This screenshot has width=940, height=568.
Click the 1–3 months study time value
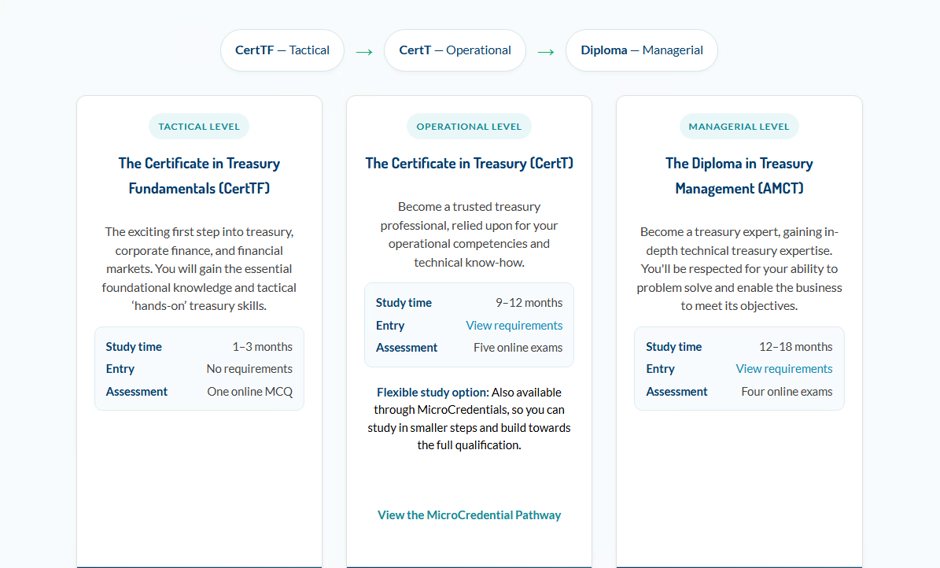tap(262, 347)
